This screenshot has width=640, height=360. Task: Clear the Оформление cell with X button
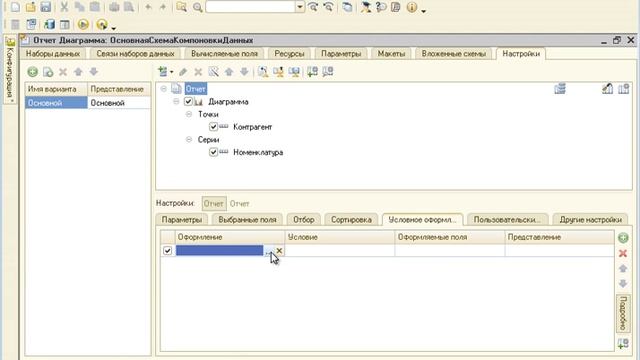point(279,251)
